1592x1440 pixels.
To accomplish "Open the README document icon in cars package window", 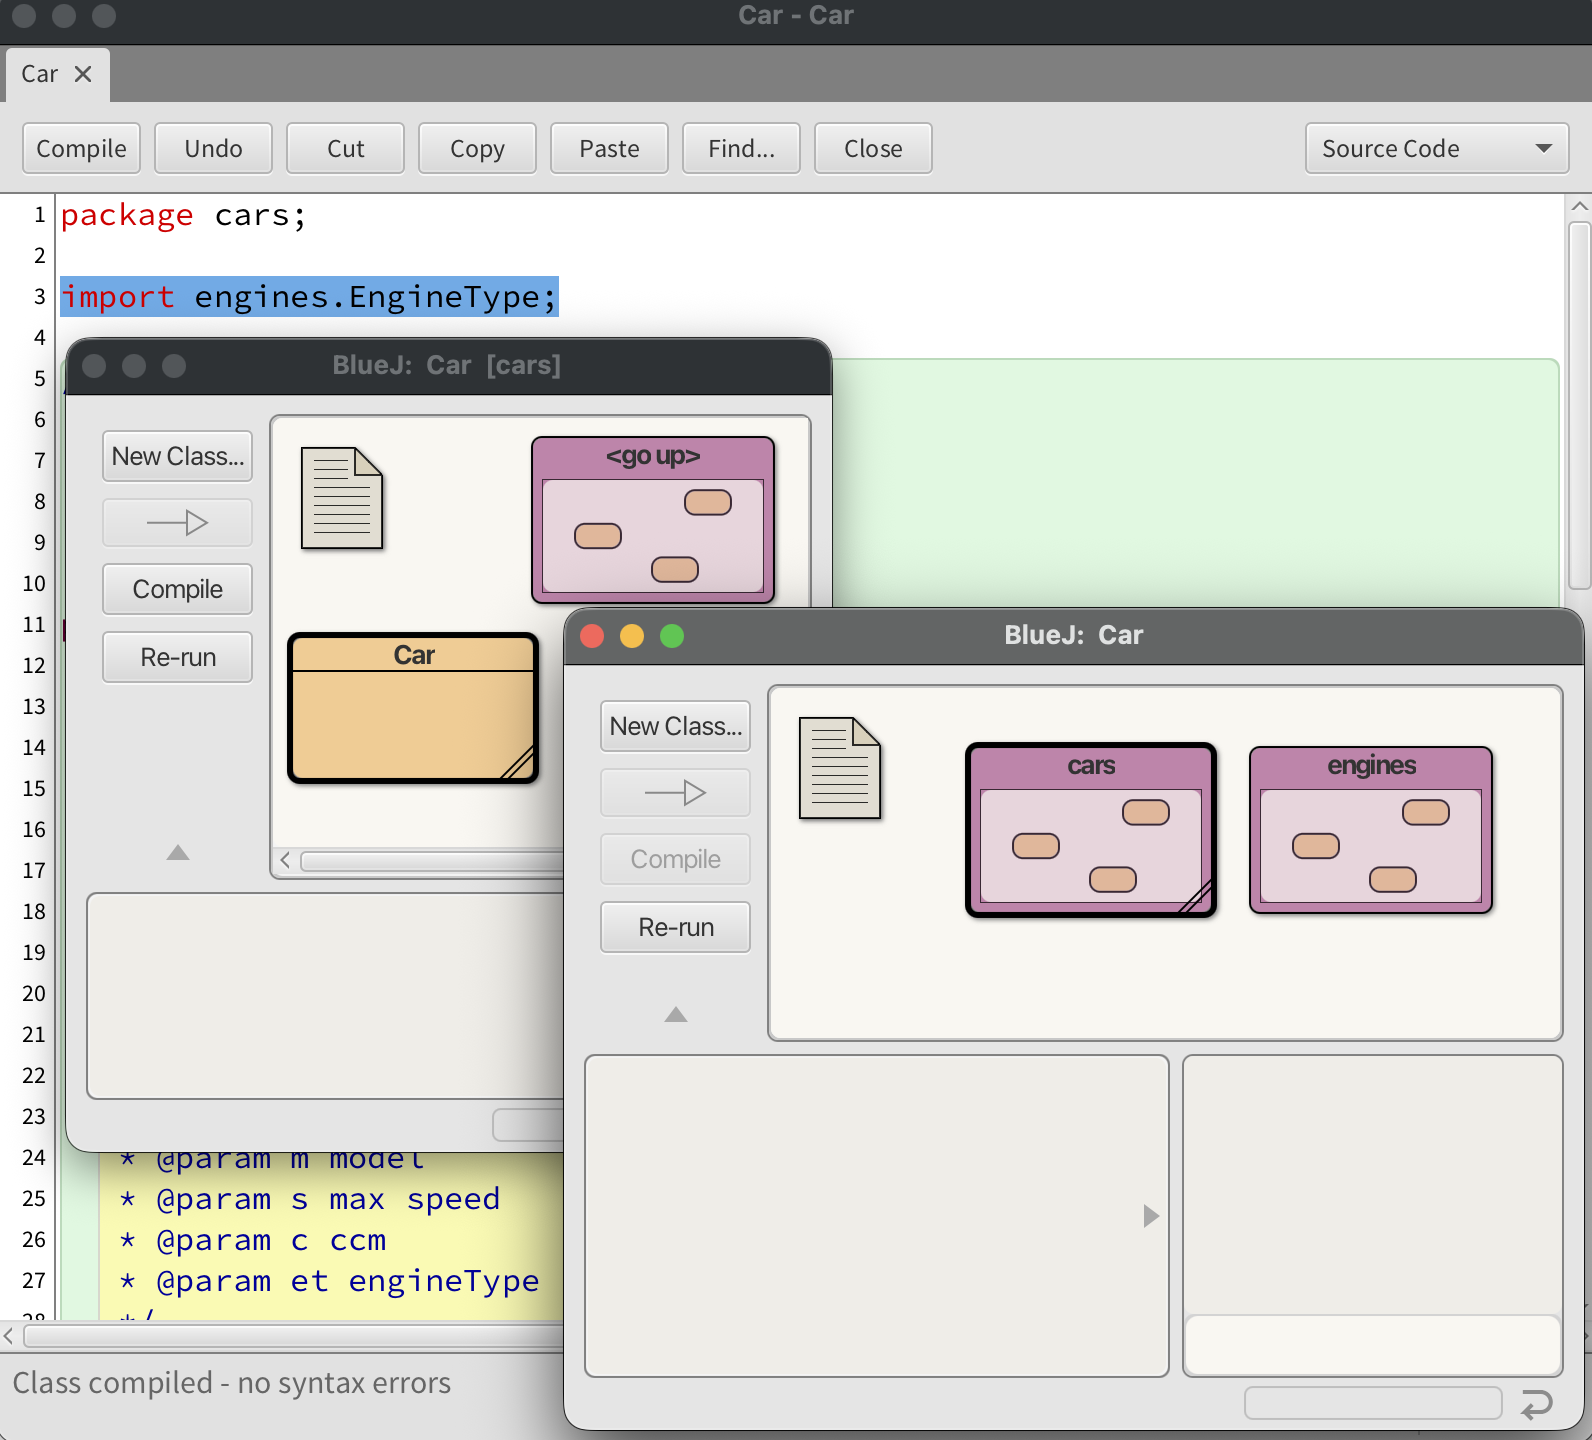I will click(341, 498).
